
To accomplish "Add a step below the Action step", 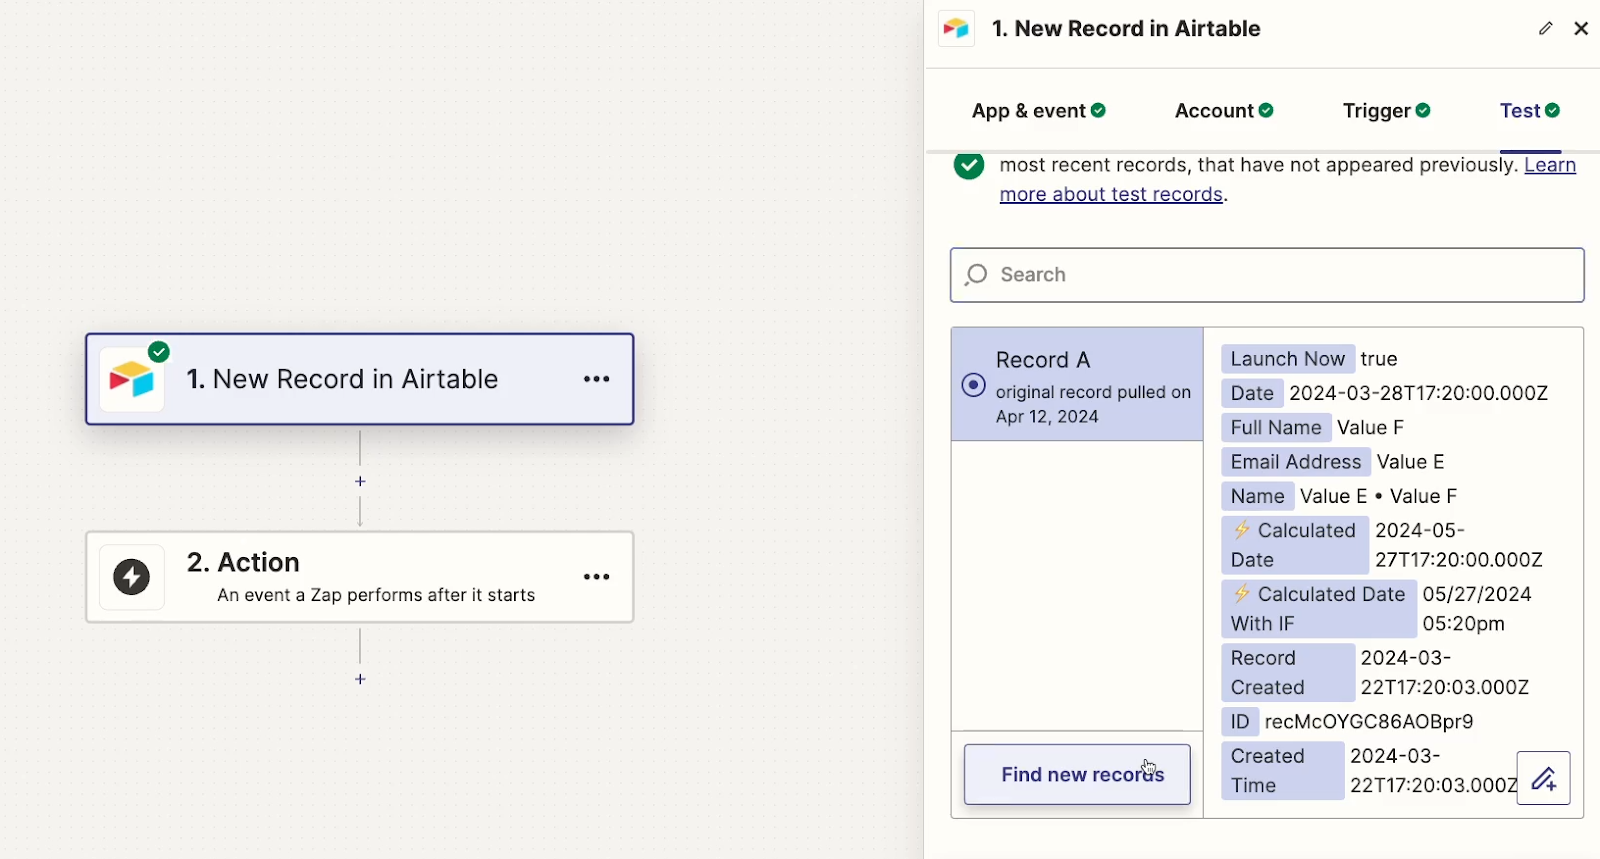I will click(x=360, y=679).
